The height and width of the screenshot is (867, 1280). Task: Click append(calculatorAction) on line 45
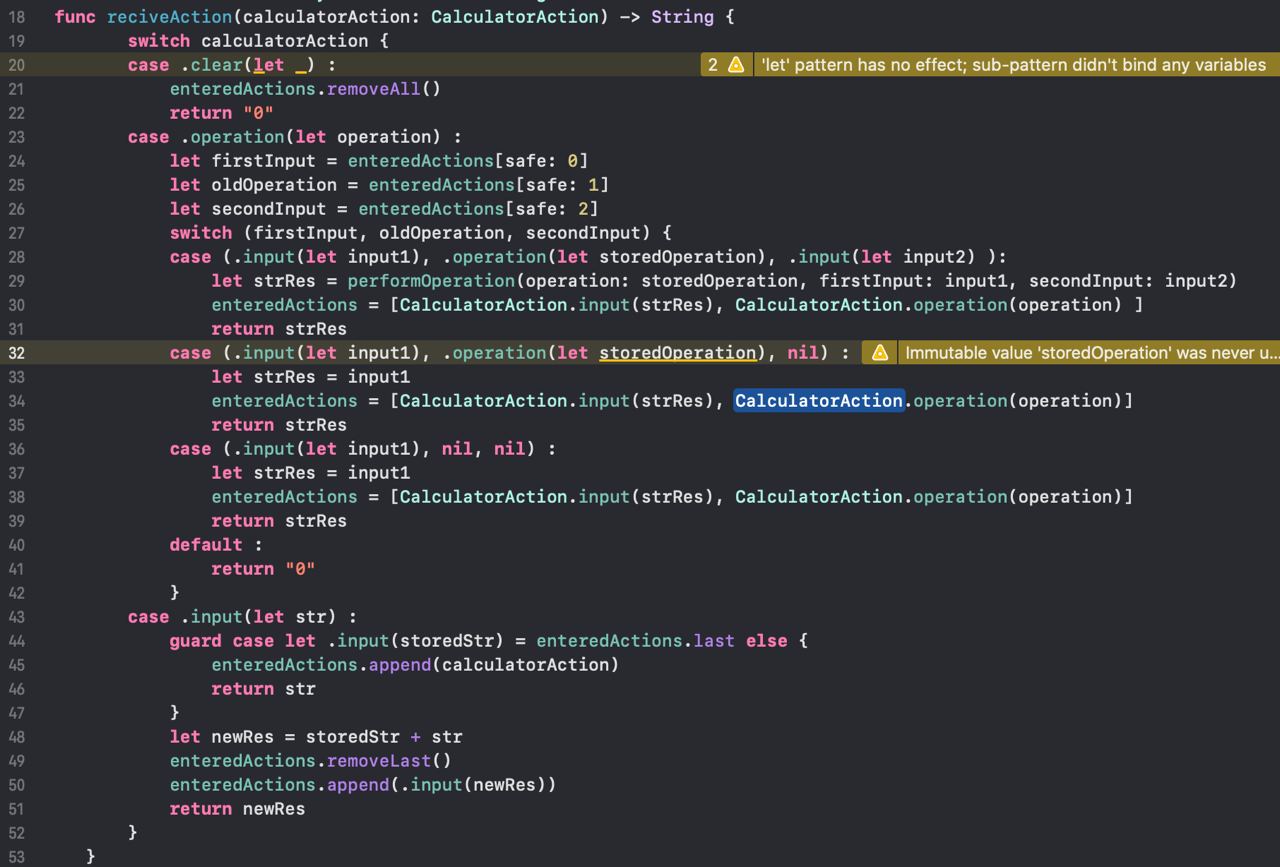tap(494, 665)
